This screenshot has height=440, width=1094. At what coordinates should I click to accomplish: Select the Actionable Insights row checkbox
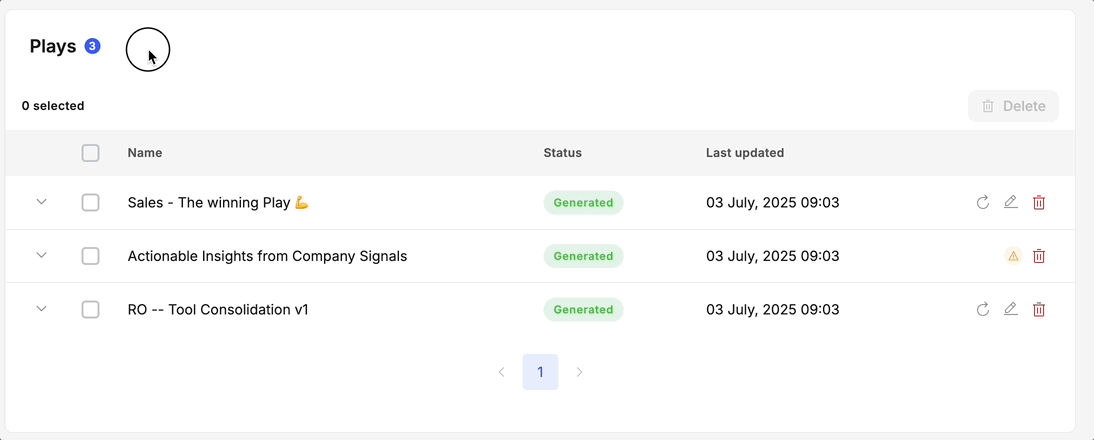click(91, 256)
